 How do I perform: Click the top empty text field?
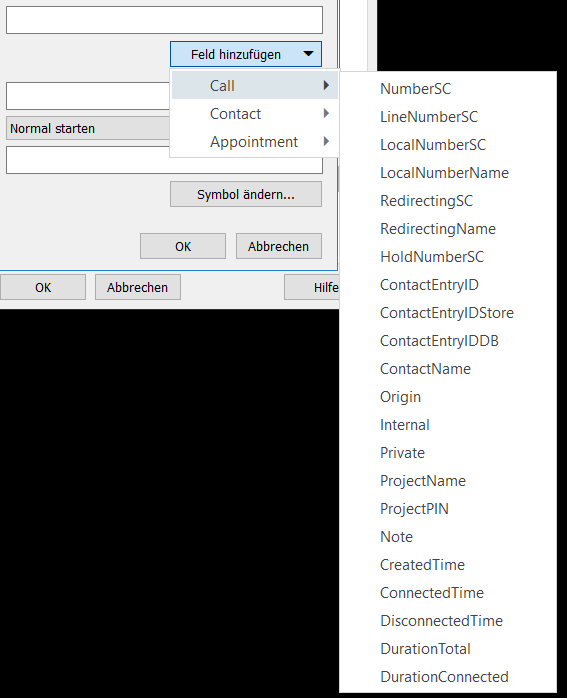point(164,20)
